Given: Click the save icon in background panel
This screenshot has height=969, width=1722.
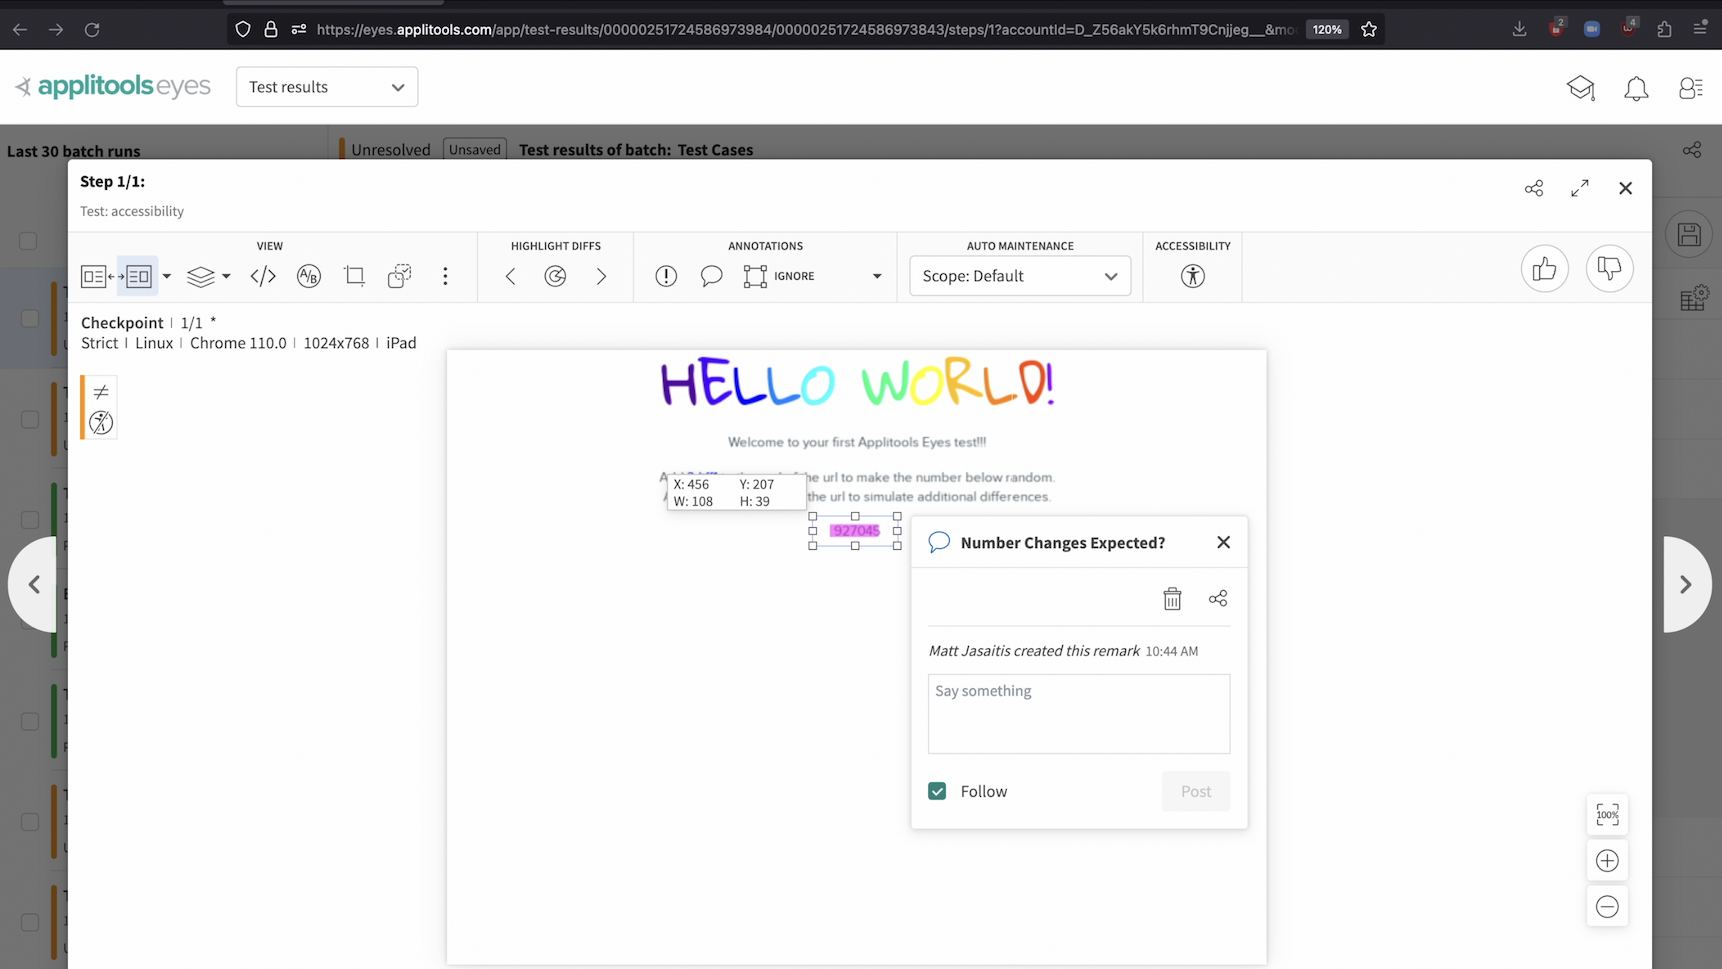Looking at the screenshot, I should (1690, 235).
